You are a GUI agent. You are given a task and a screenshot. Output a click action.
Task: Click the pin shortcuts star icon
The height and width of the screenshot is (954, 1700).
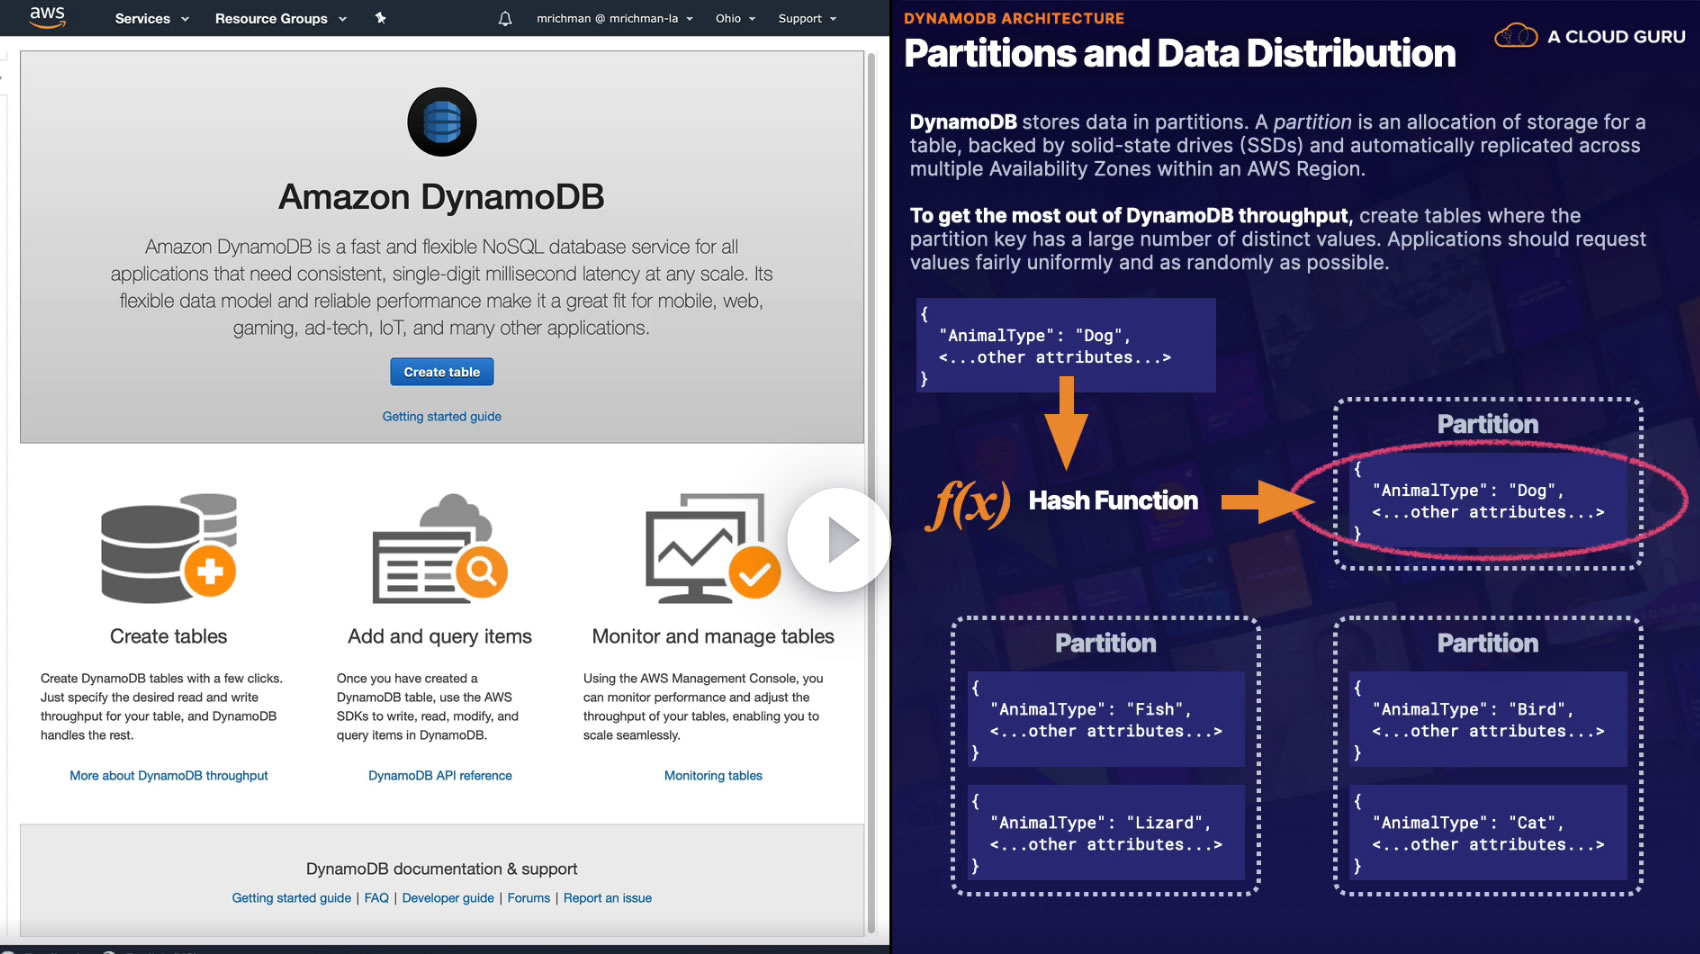tap(380, 18)
